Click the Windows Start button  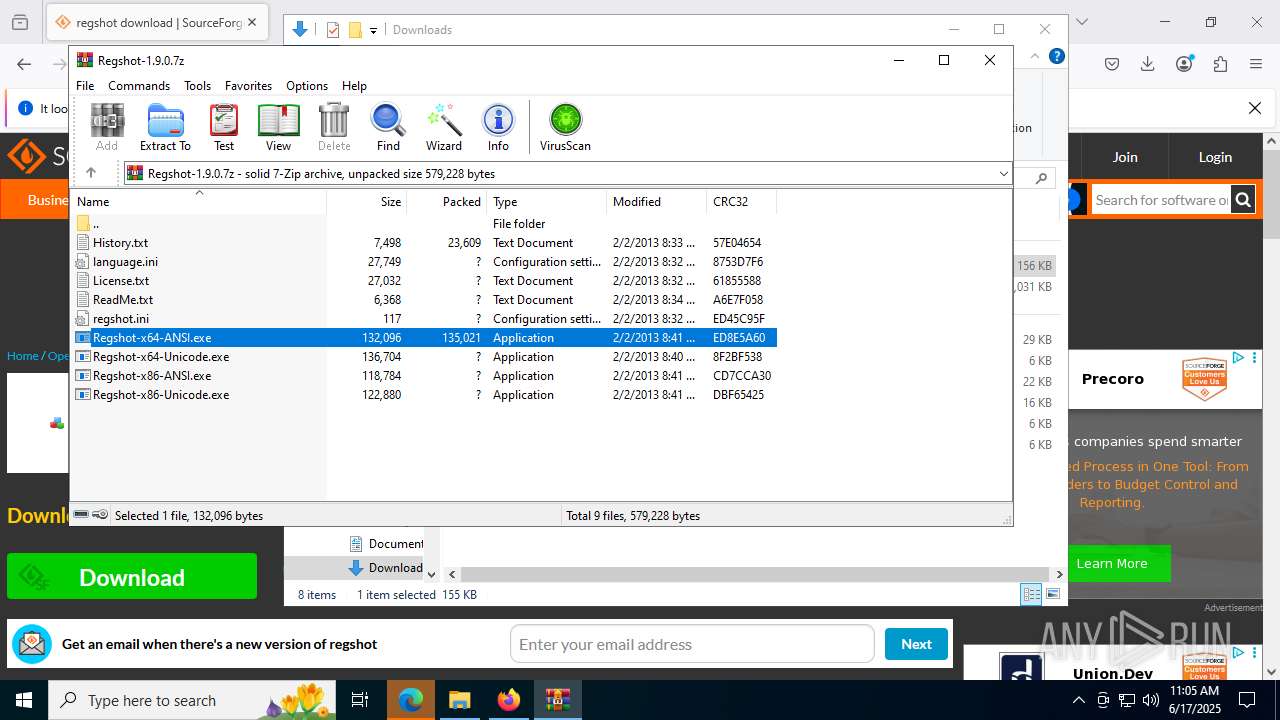coord(24,700)
